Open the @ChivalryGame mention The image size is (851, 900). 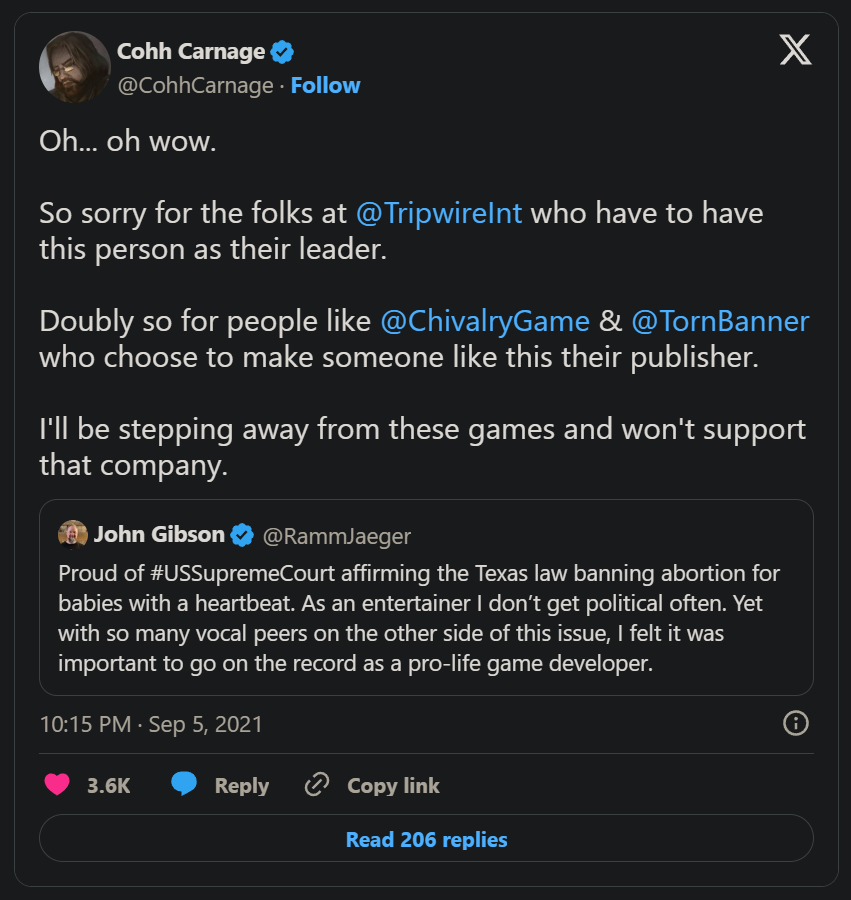(485, 321)
